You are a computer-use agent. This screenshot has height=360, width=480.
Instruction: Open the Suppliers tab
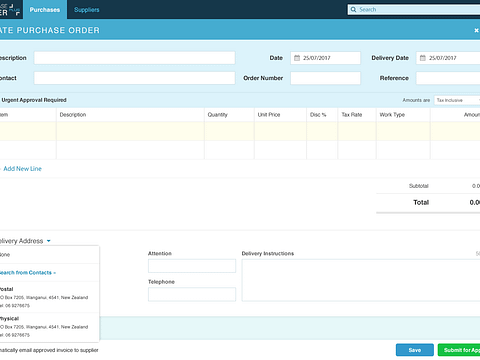[x=87, y=10]
